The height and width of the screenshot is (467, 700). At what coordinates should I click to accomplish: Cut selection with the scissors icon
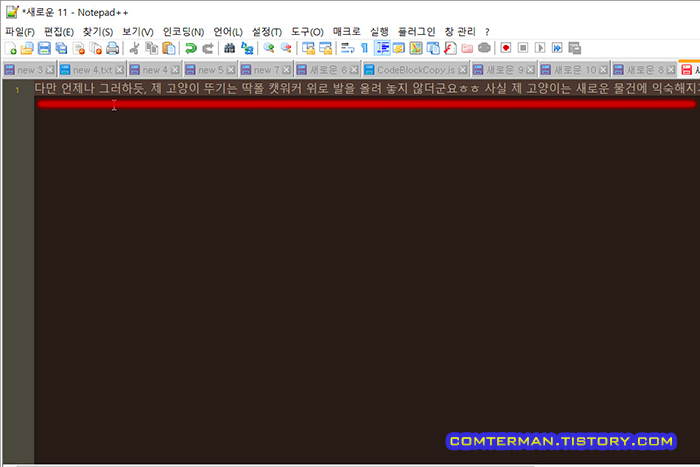click(134, 48)
